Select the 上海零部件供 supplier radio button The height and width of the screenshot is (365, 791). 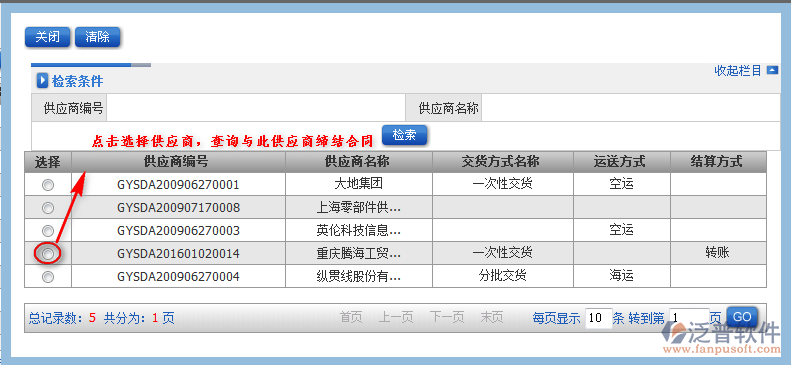tap(47, 208)
